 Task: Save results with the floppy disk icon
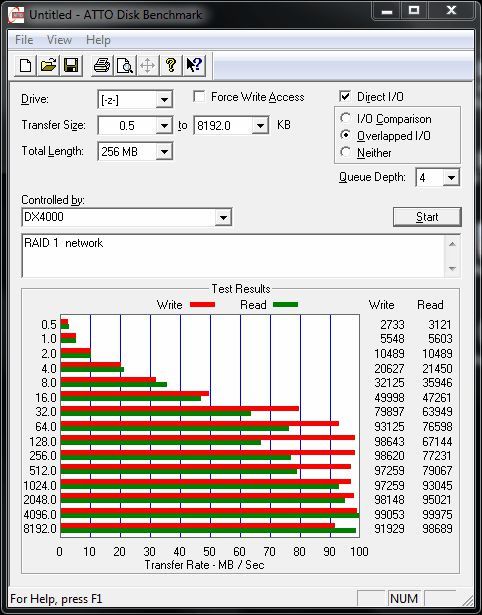pyautogui.click(x=71, y=65)
